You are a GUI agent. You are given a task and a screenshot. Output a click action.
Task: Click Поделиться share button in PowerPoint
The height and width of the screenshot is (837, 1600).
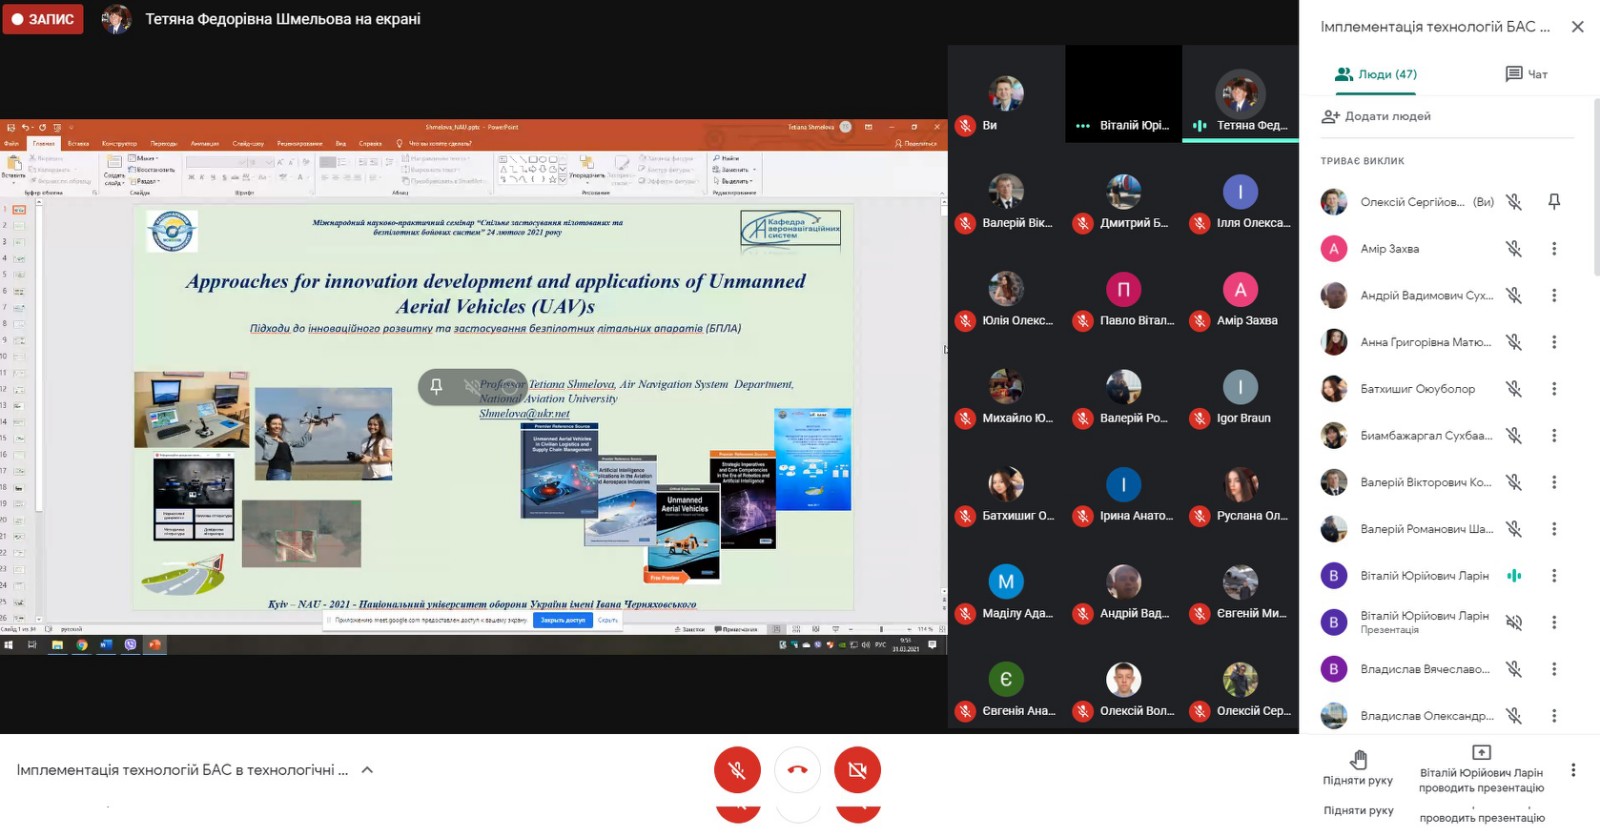[916, 144]
